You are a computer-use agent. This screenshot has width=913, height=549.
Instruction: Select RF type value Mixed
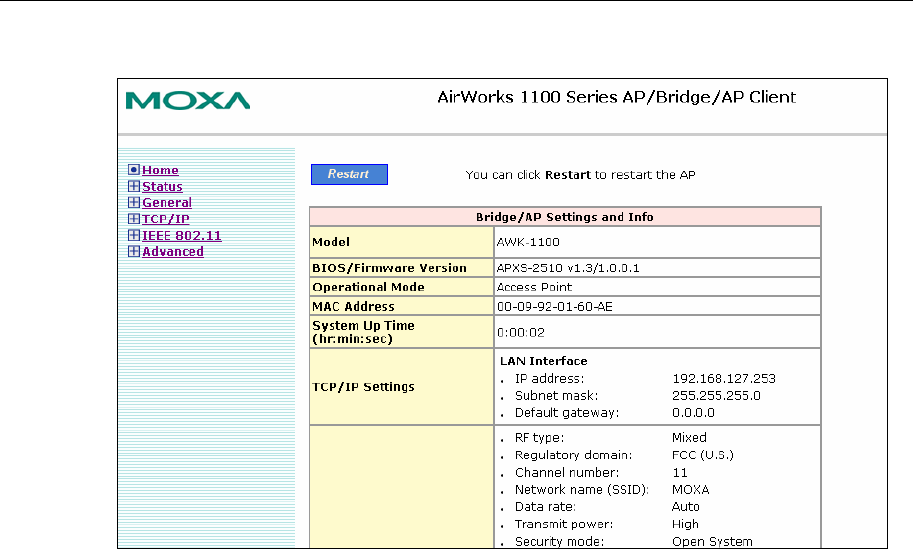point(689,437)
